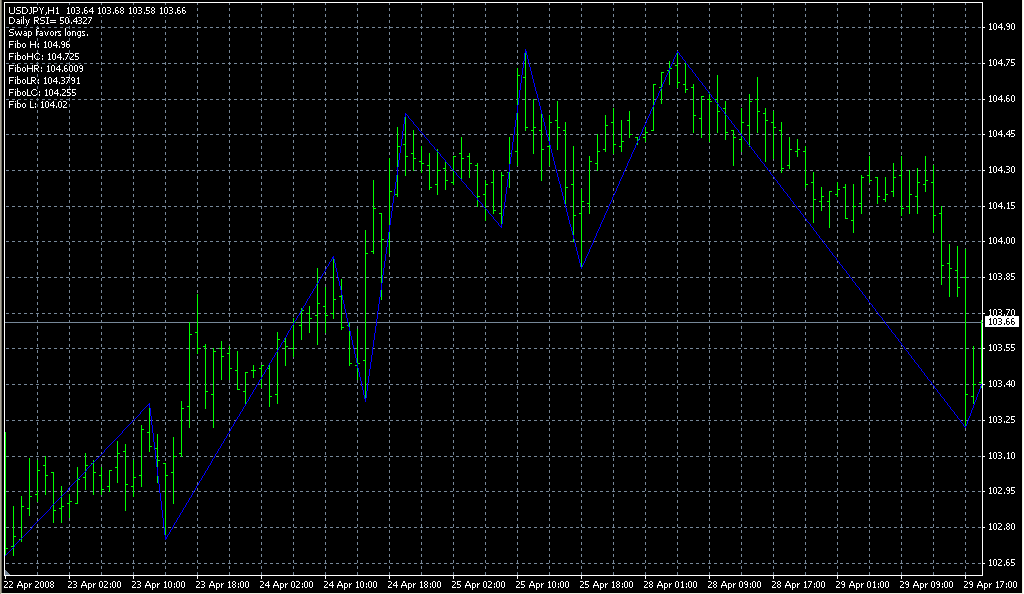The height and width of the screenshot is (594, 1024).
Task: Click the current price tag 103.66
Action: pos(1001,322)
